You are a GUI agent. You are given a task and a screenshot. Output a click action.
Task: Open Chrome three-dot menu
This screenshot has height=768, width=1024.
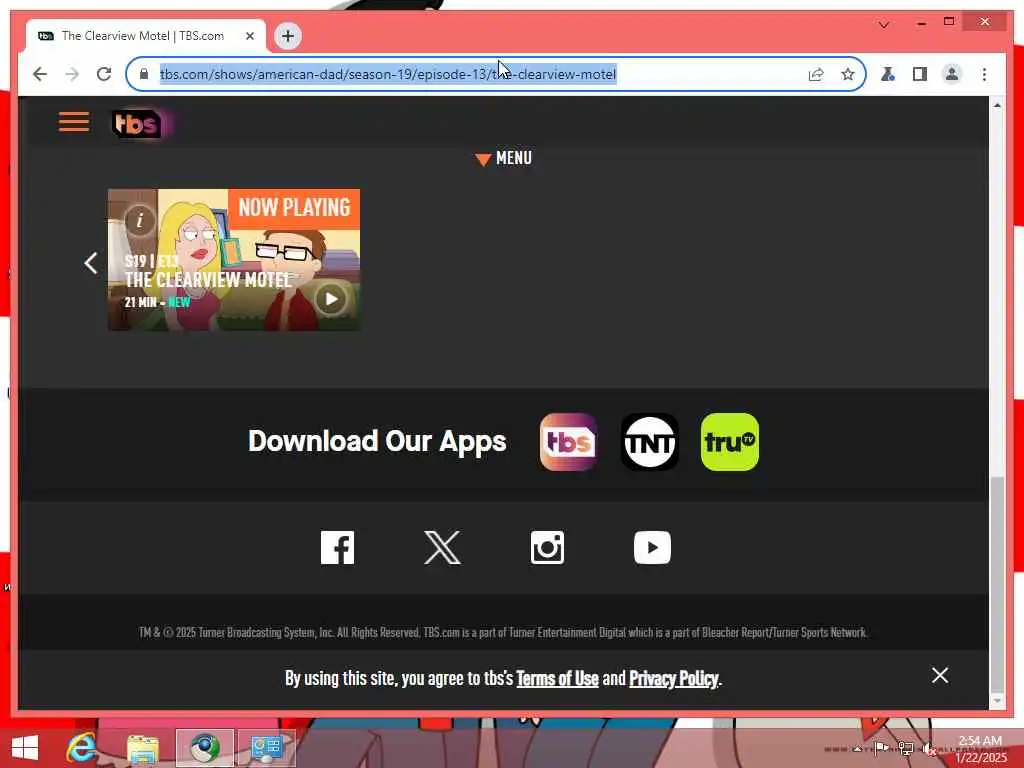tap(984, 74)
